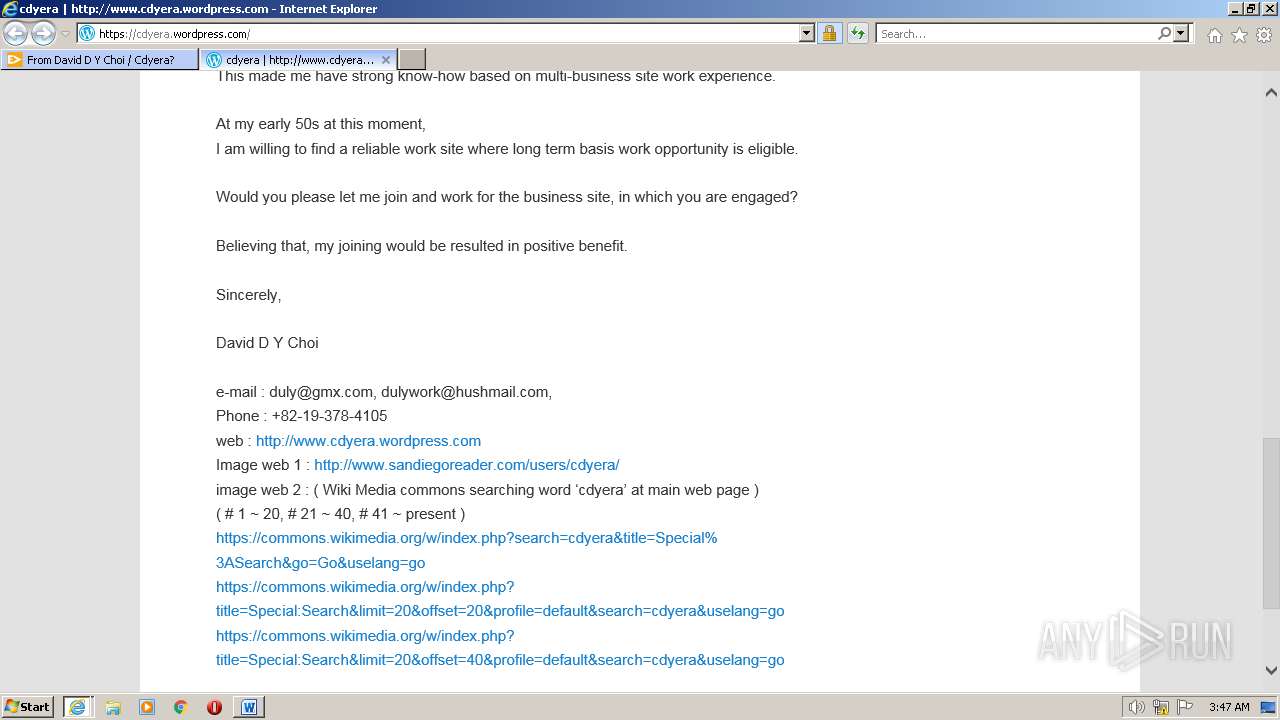Close the cdyera tab
The height and width of the screenshot is (720, 1280).
pyautogui.click(x=386, y=60)
